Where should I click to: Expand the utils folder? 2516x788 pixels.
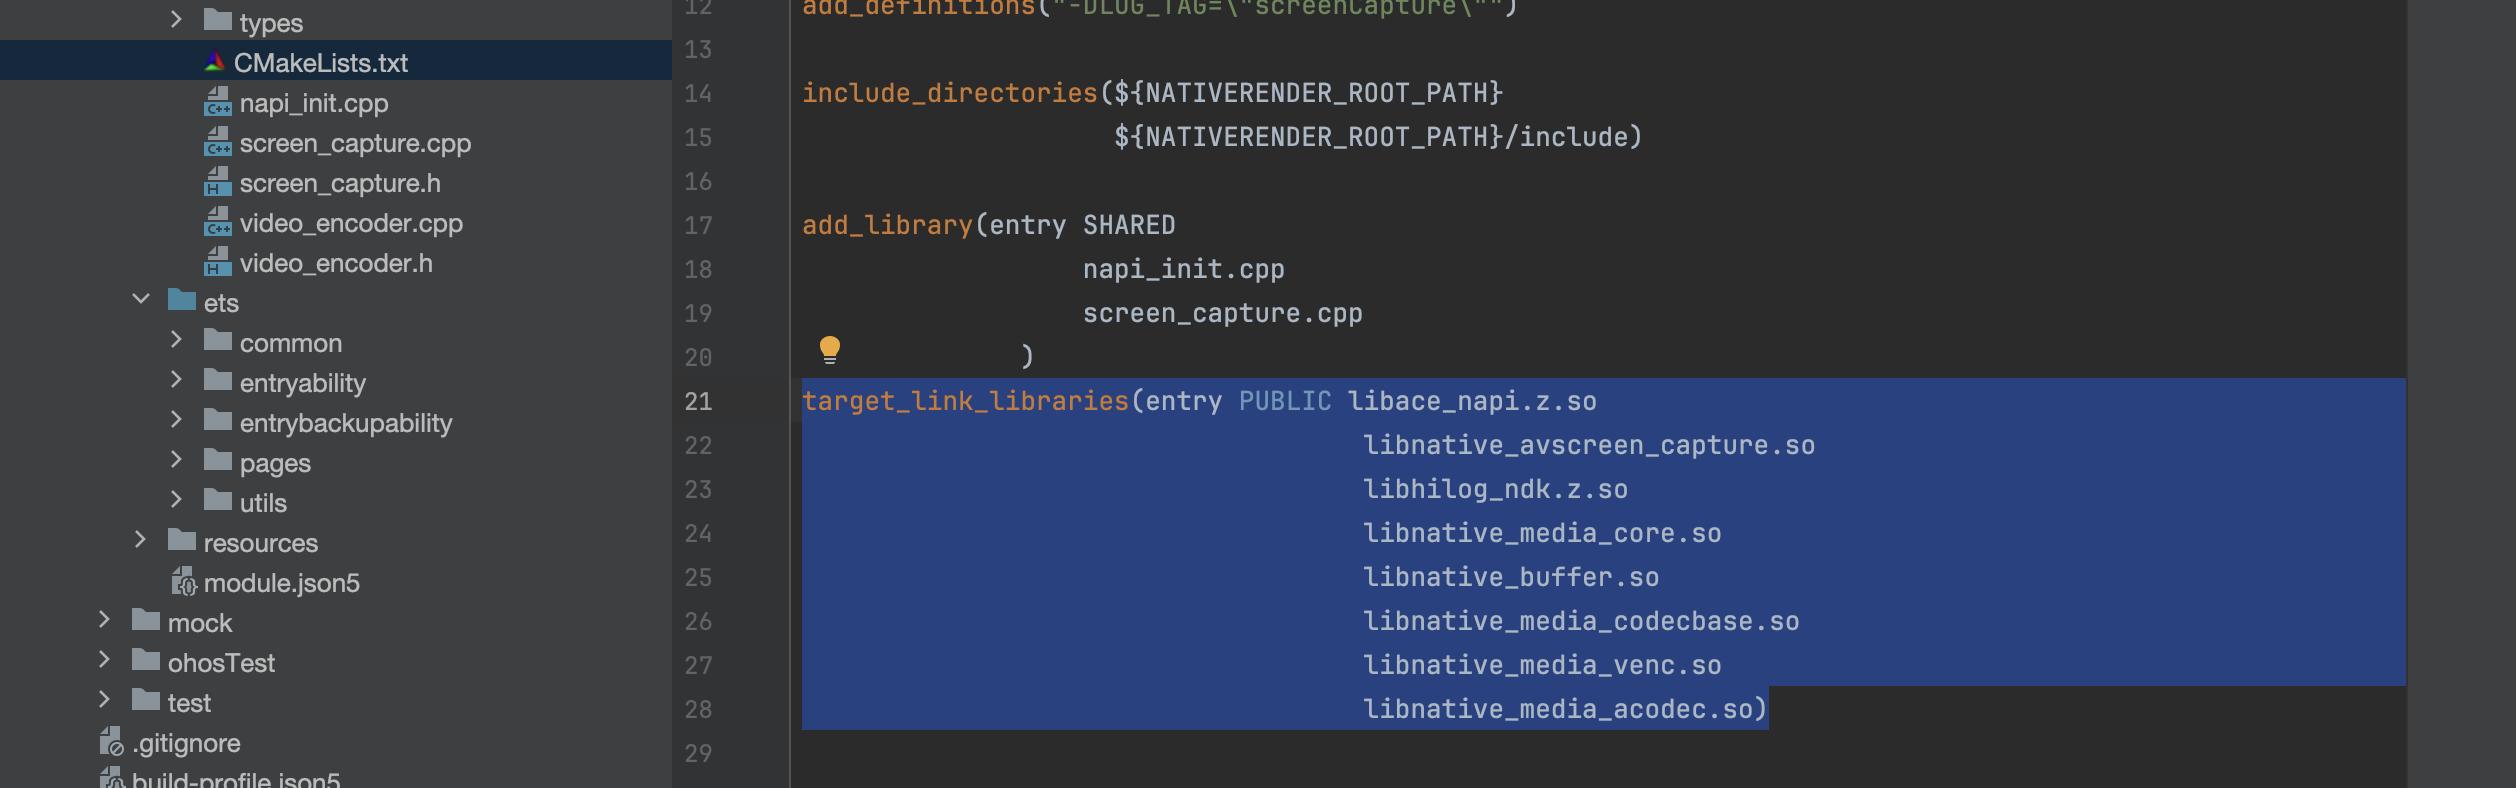coord(176,499)
